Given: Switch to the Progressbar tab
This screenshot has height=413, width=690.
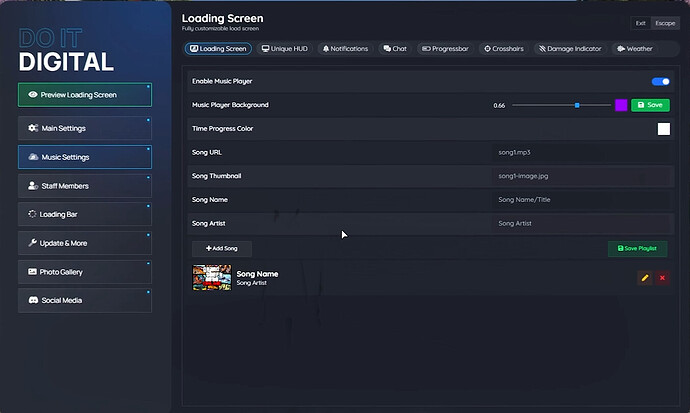Looking at the screenshot, I should click(x=445, y=49).
